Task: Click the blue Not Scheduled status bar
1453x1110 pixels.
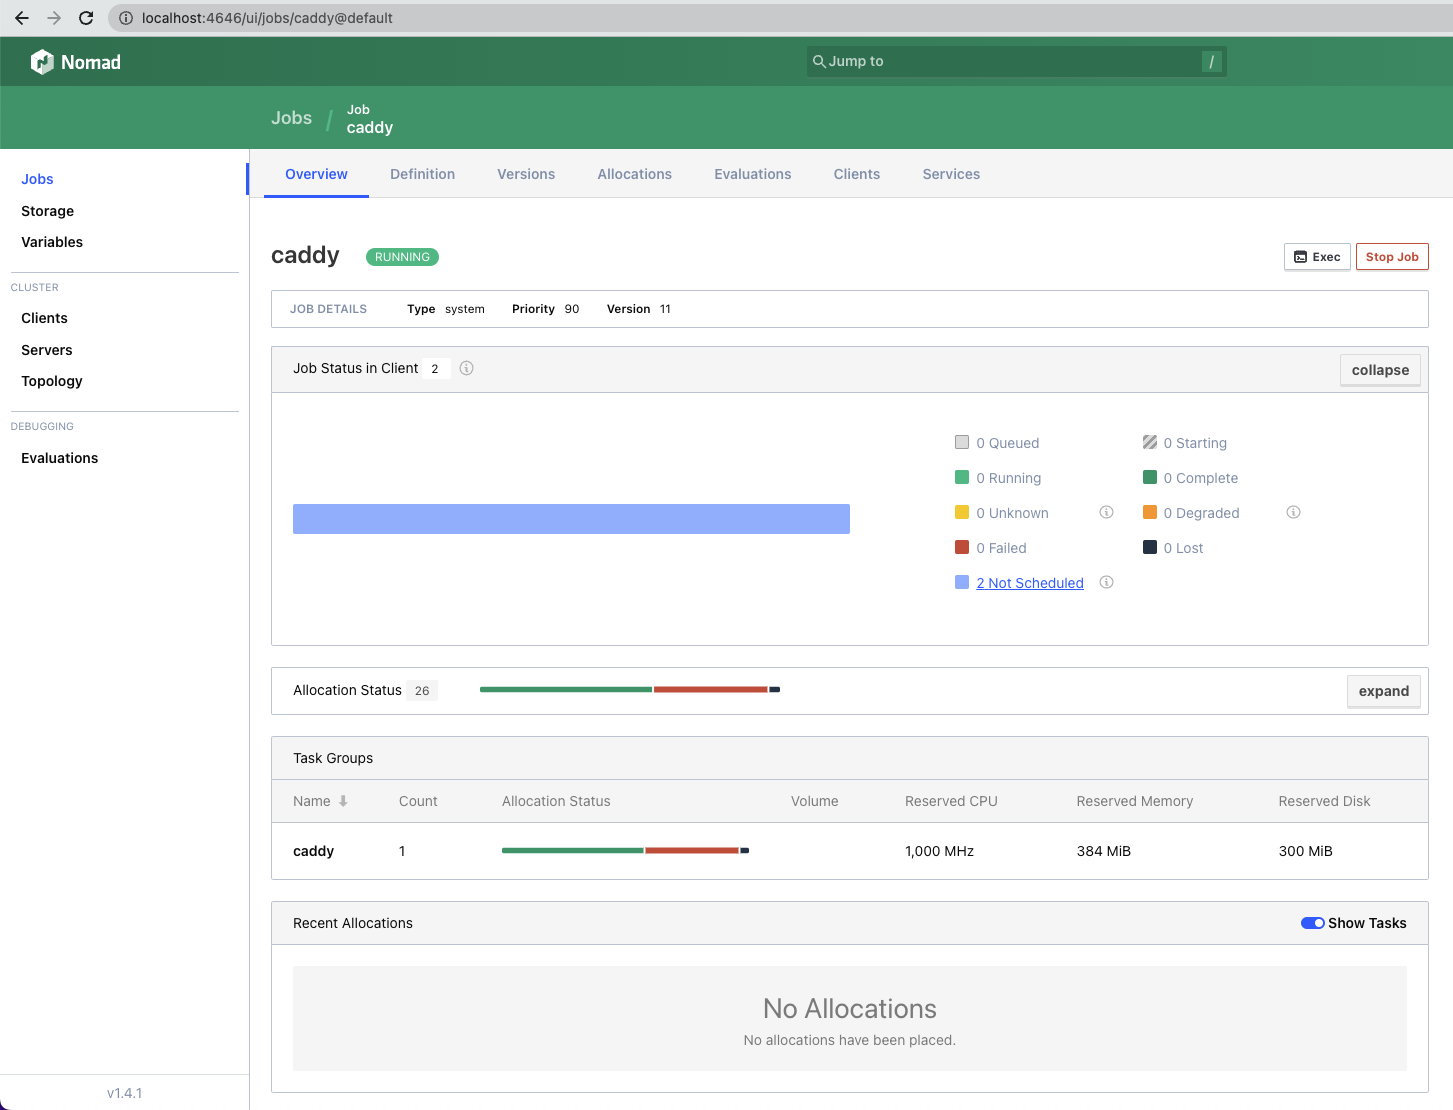Action: (x=571, y=519)
